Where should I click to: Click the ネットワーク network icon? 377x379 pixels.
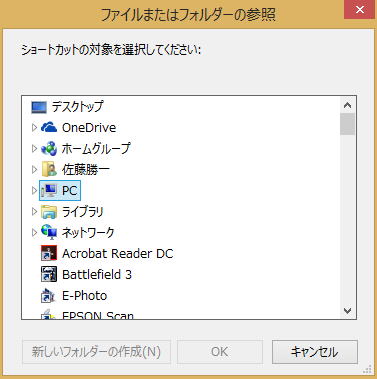pyautogui.click(x=49, y=232)
